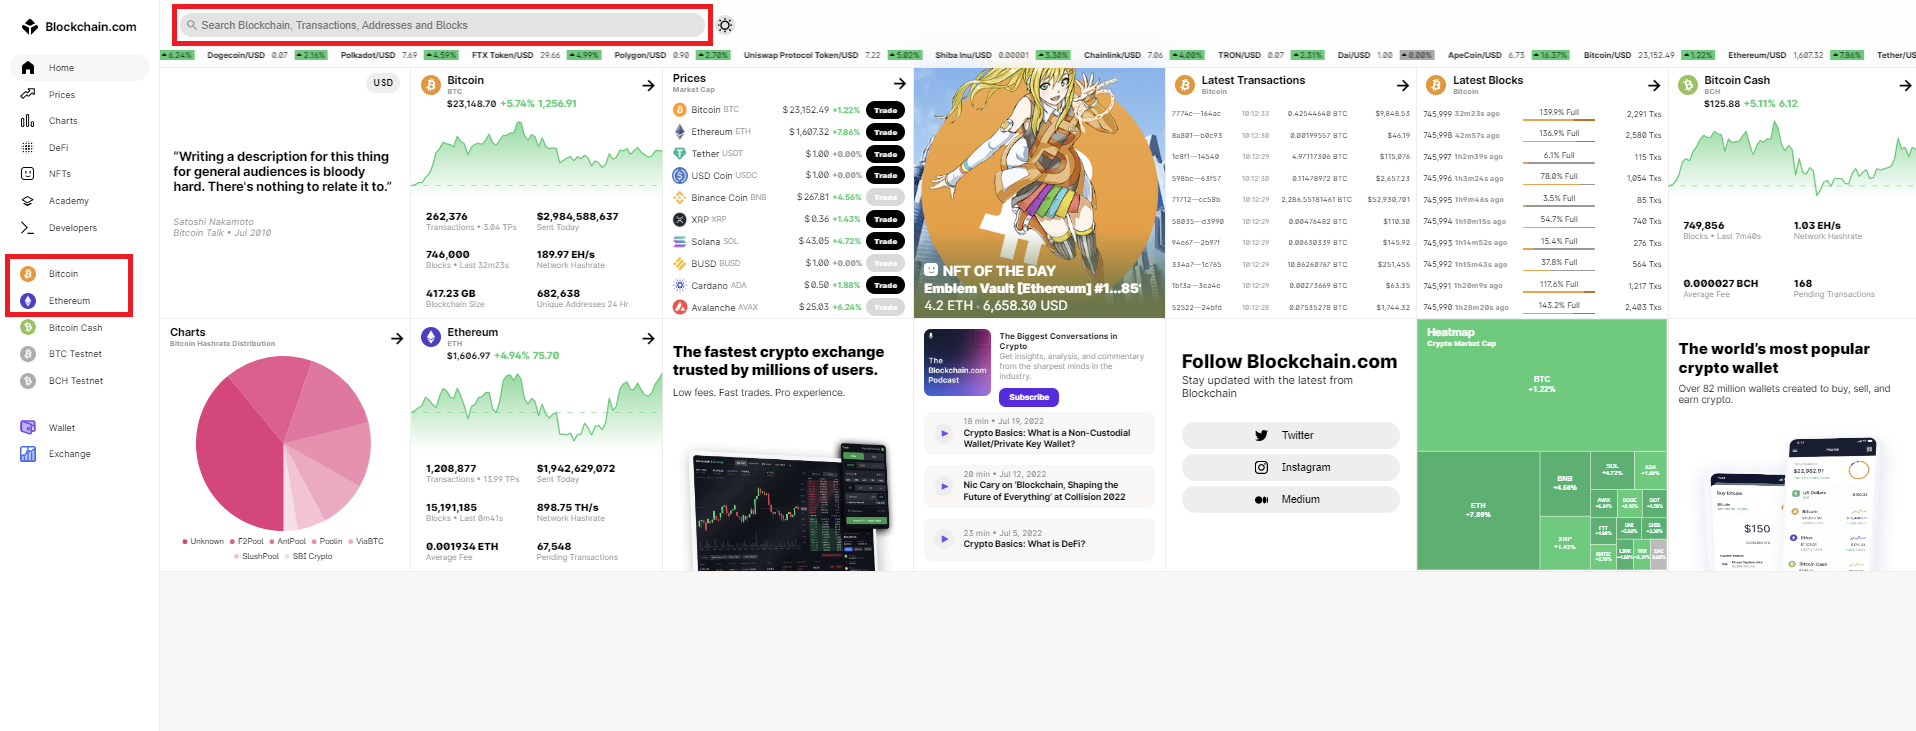Open Home in the sidebar
Viewport: 1916px width, 731px height.
point(79,68)
